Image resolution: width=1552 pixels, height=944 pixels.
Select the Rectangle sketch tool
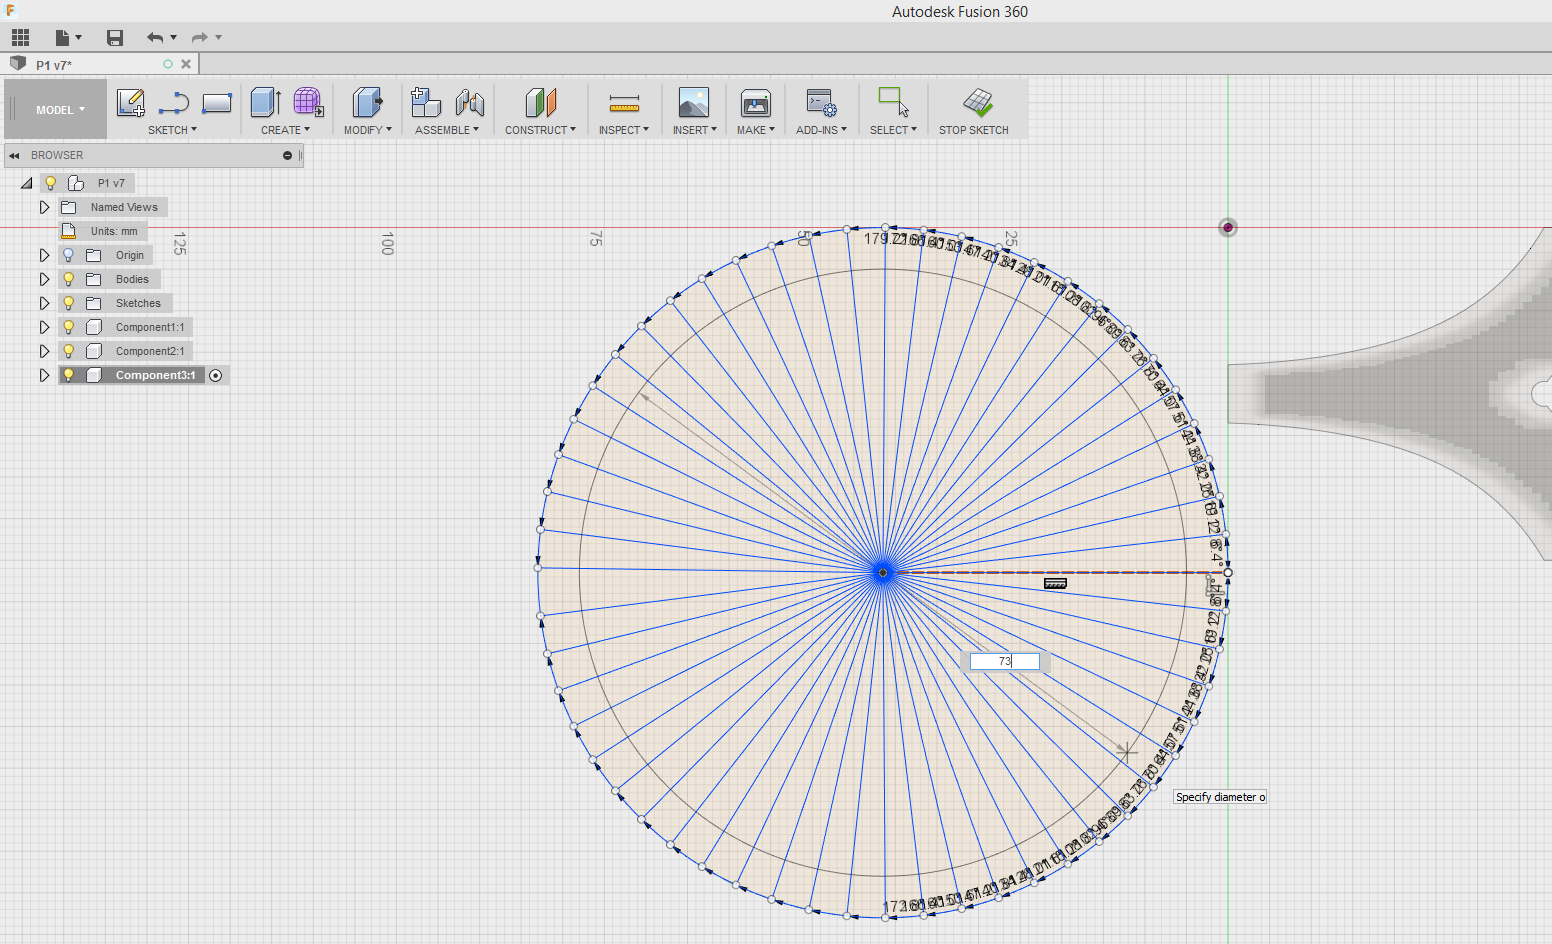217,103
